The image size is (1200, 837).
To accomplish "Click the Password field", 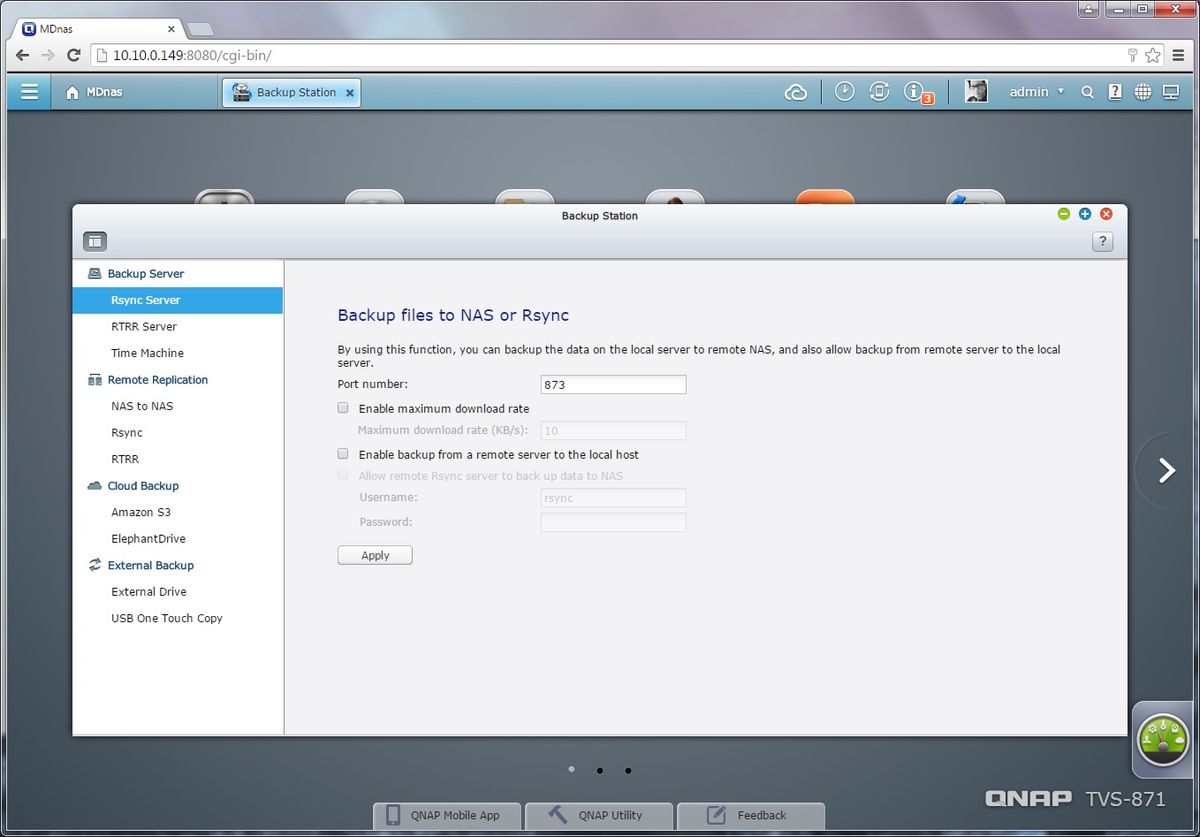I will pyautogui.click(x=613, y=522).
